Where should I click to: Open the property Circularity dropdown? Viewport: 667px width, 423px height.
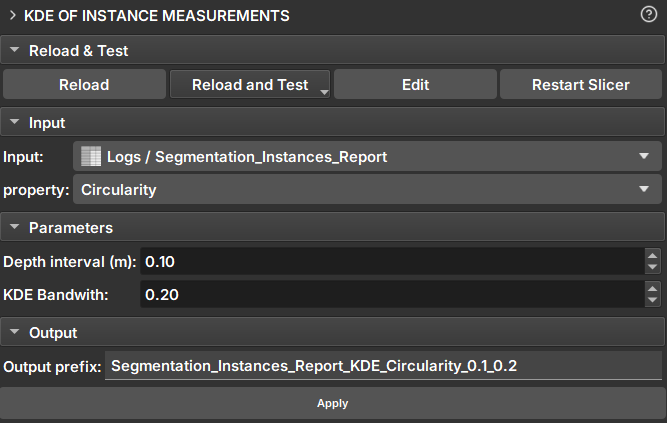642,189
